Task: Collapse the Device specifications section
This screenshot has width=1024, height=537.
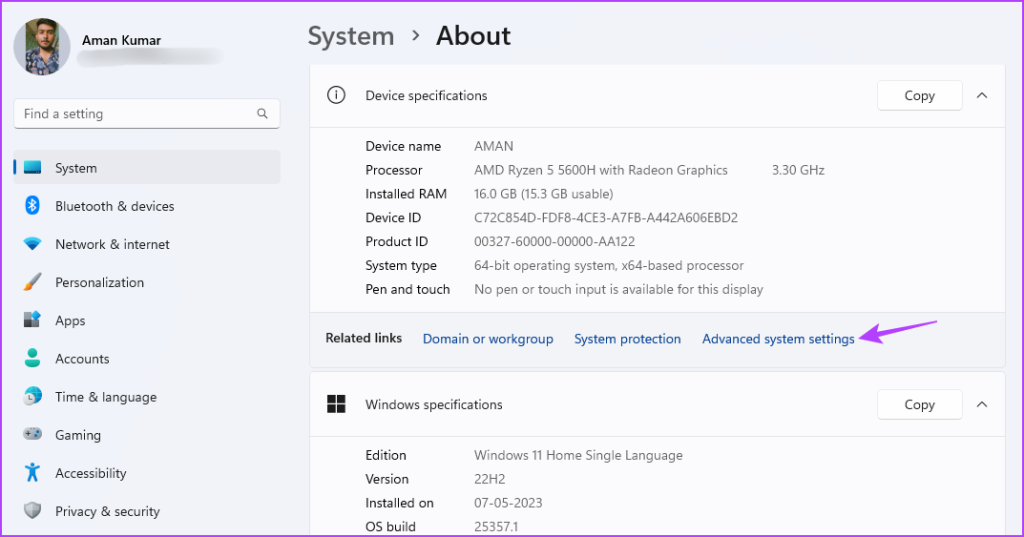Action: 982,96
